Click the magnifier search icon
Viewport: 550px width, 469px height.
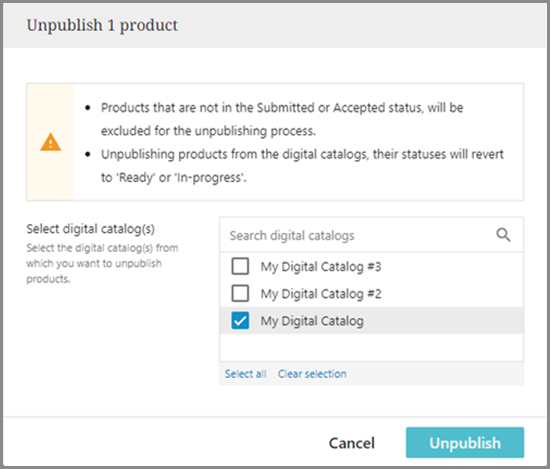point(503,235)
